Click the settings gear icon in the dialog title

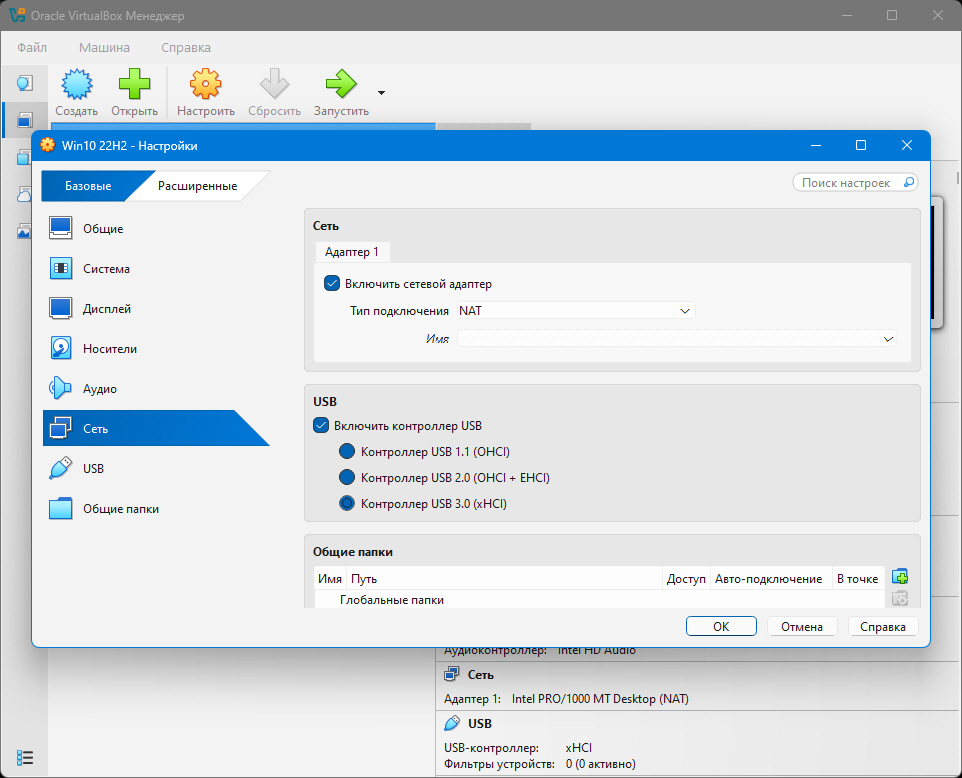(47, 145)
